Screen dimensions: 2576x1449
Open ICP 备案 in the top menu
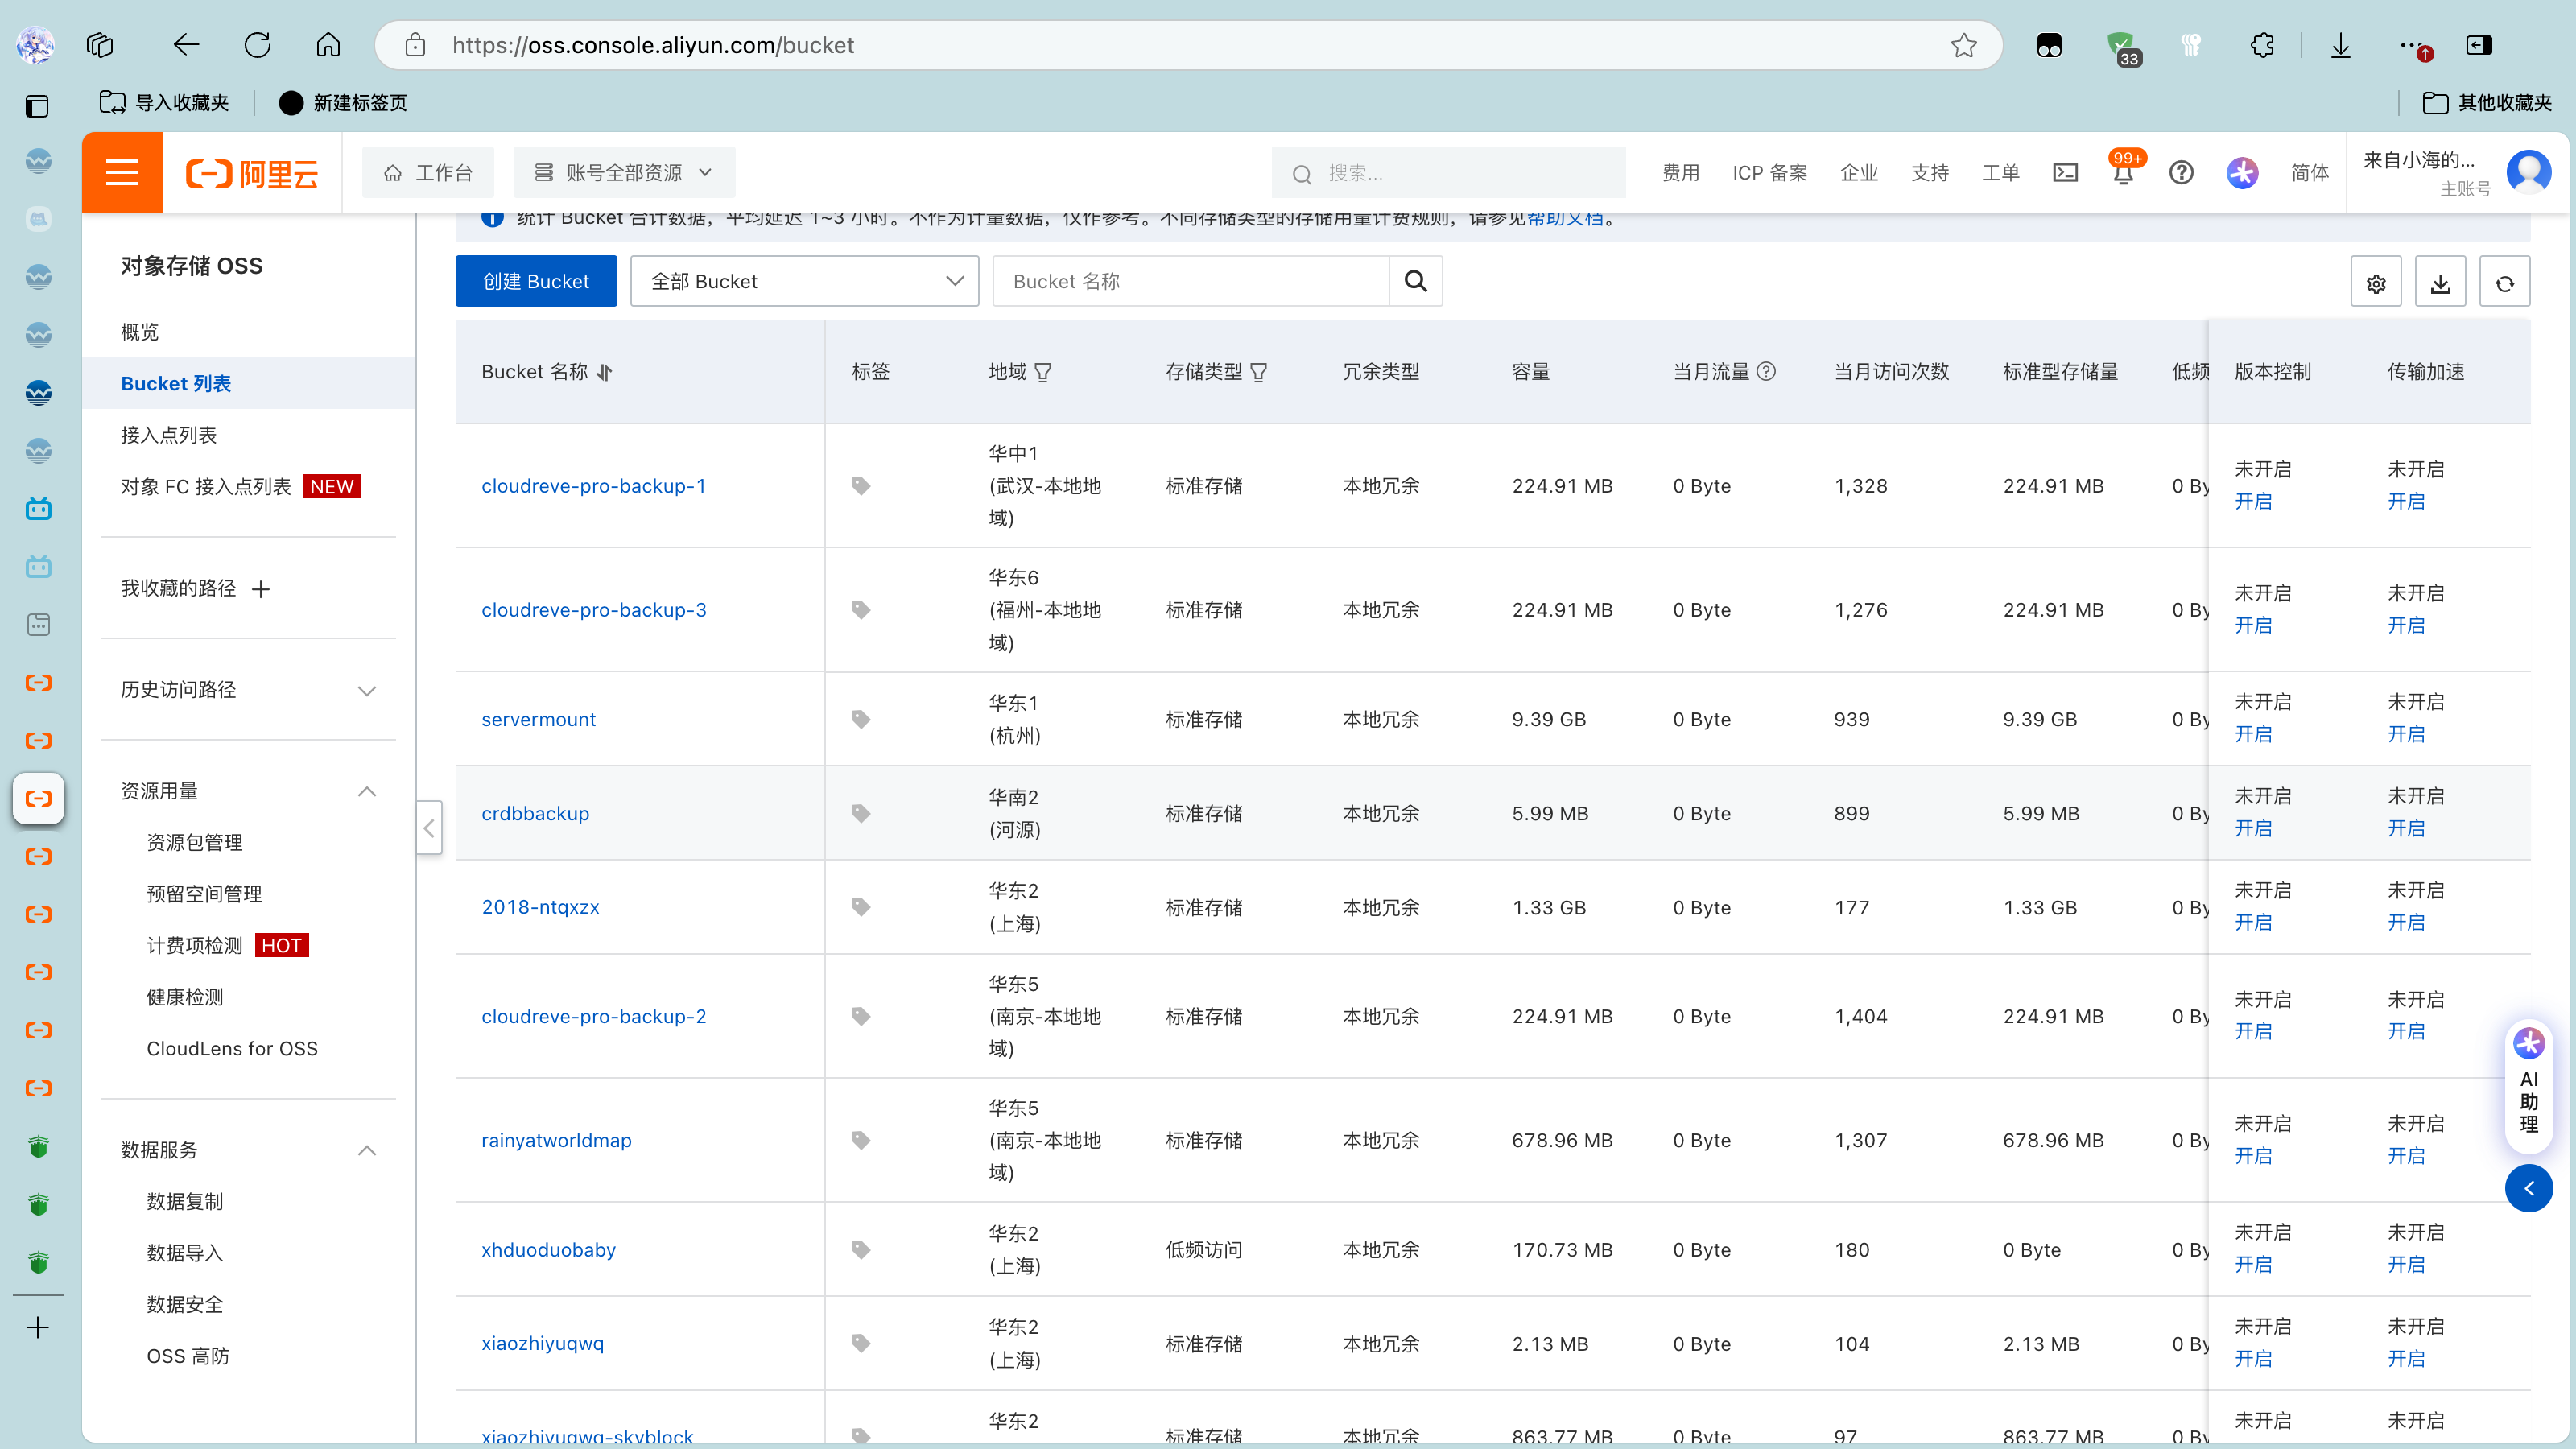pyautogui.click(x=1769, y=173)
